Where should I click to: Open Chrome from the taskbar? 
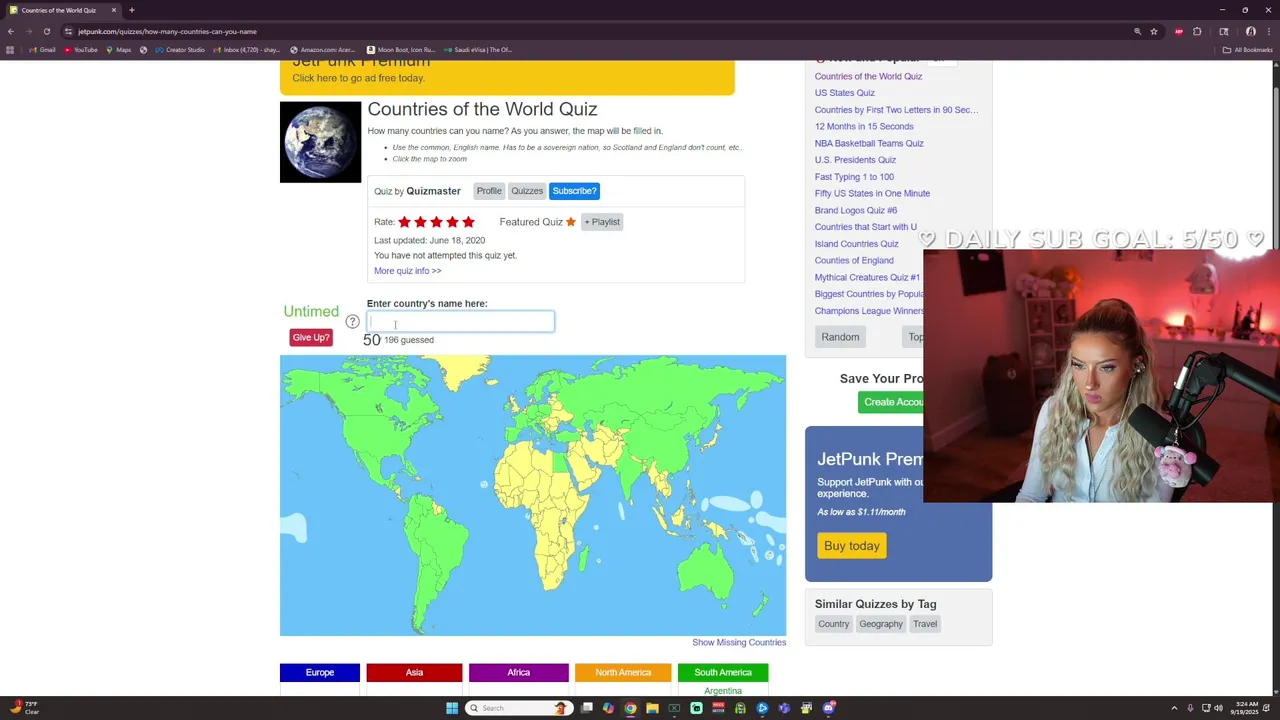(x=630, y=708)
